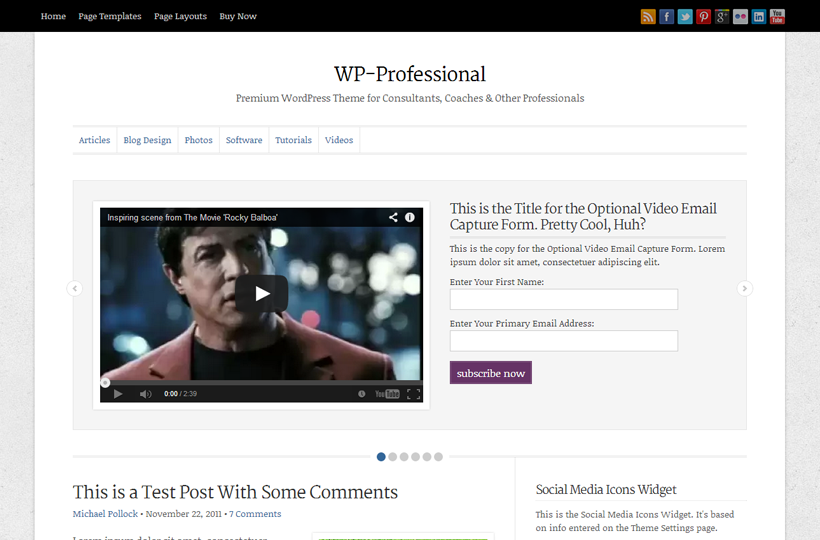This screenshot has width=820, height=540.
Task: Click author link Michael Pollock
Action: (105, 514)
